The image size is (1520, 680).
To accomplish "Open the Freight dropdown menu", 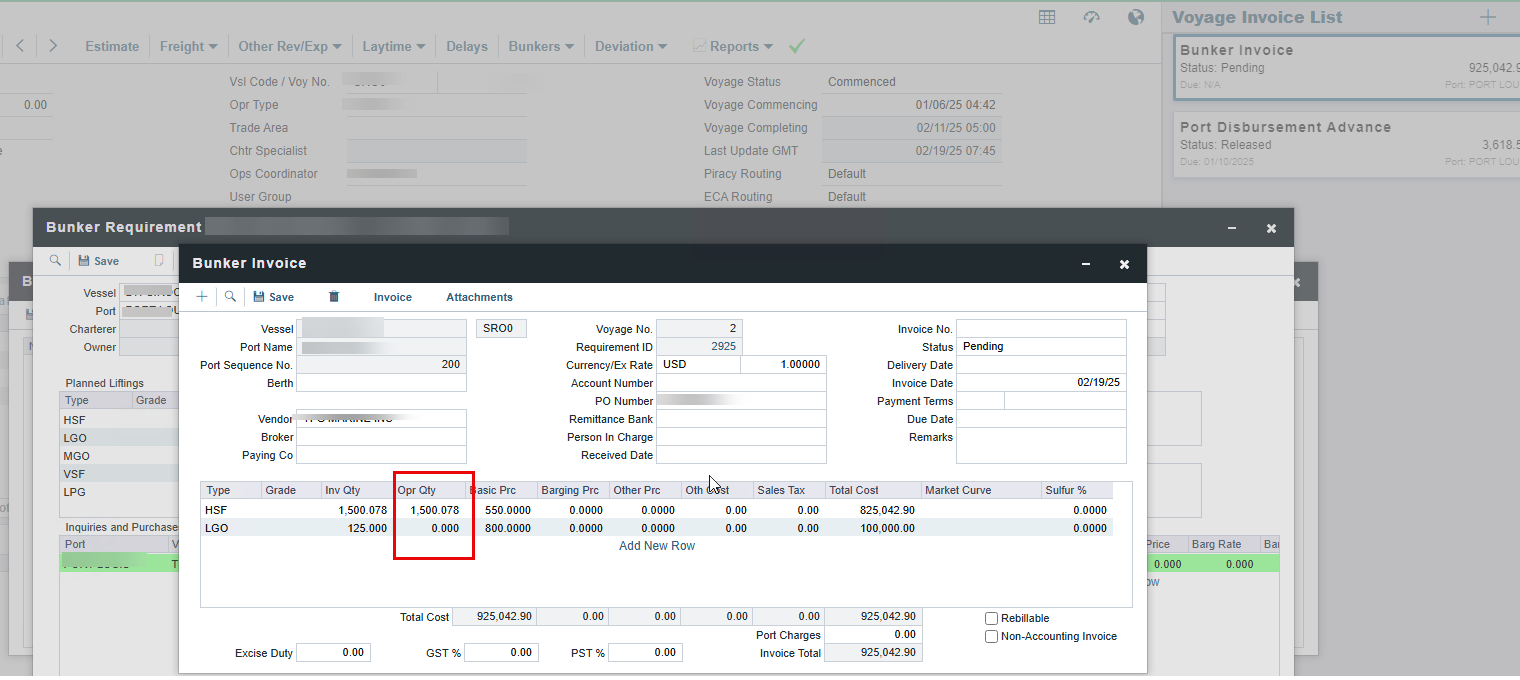I will coord(188,46).
